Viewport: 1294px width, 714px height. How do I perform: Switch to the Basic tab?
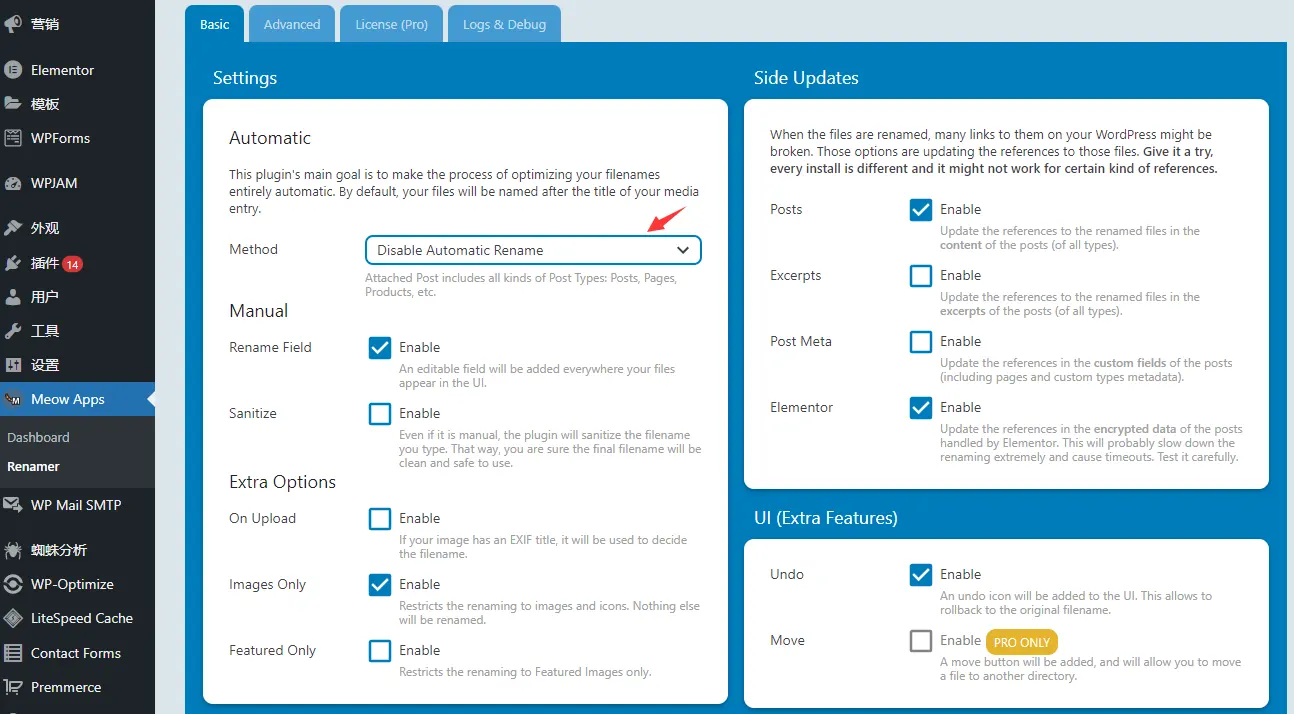(x=215, y=24)
